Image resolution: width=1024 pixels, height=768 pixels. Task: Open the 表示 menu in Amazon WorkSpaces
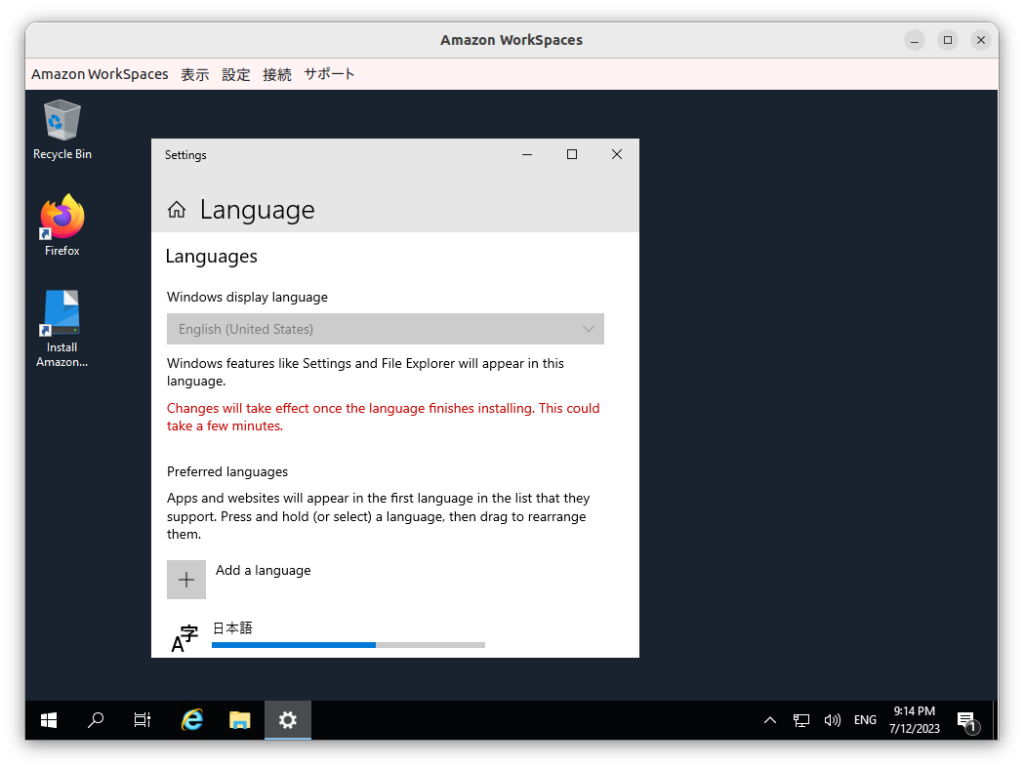tap(194, 73)
